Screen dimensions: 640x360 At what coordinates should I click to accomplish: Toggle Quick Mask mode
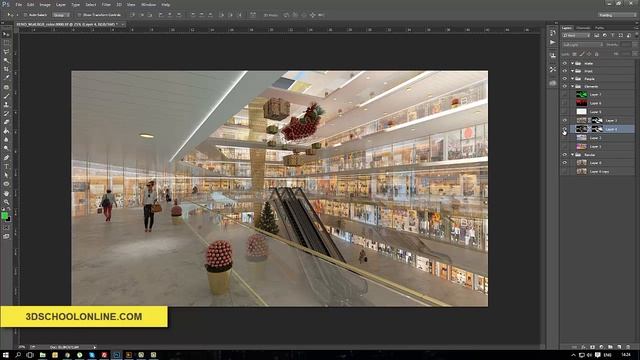(x=6, y=228)
